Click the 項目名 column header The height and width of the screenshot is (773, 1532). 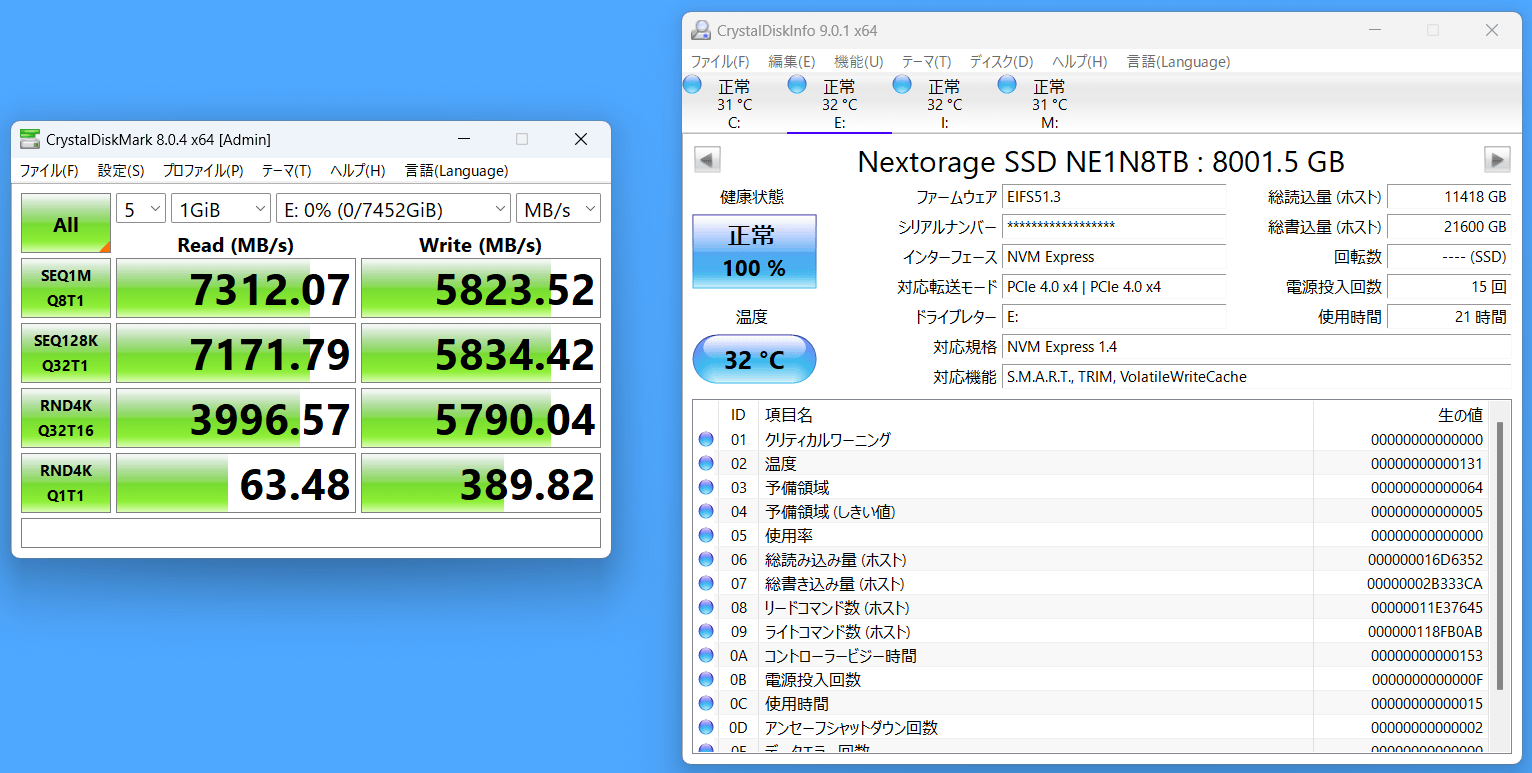coord(1035,415)
